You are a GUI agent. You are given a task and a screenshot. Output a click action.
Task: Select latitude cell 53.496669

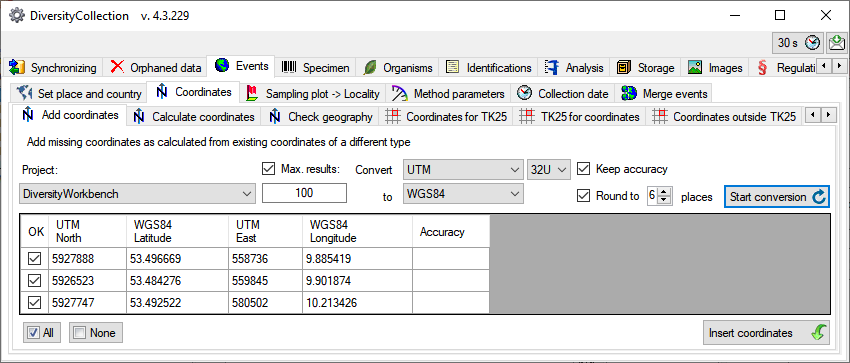177,259
